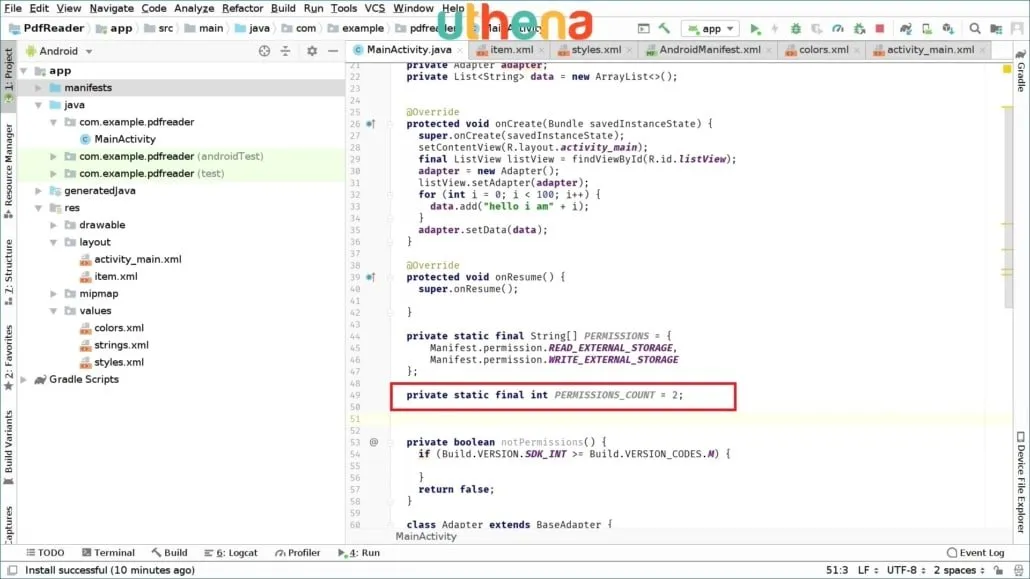Viewport: 1030px width, 579px height.
Task: Open the Refactor menu
Action: tap(242, 9)
